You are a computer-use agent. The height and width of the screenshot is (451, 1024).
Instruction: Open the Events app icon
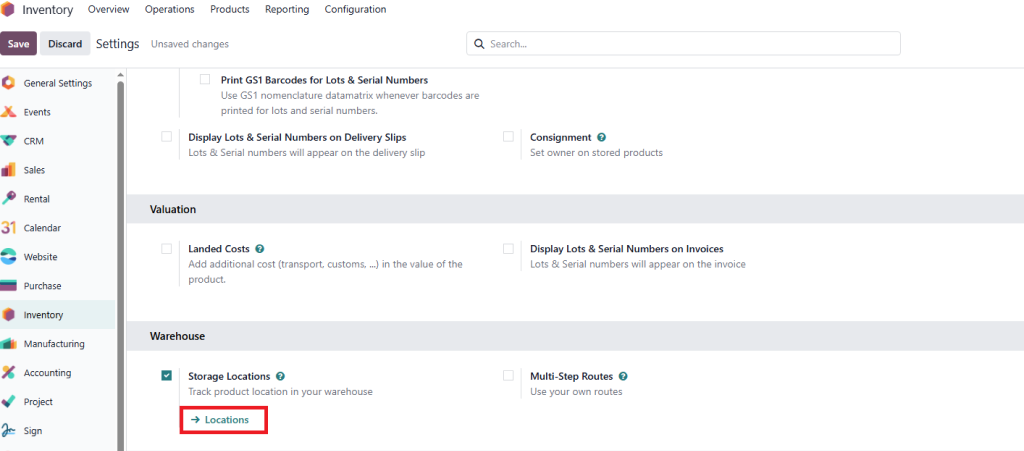[x=9, y=112]
